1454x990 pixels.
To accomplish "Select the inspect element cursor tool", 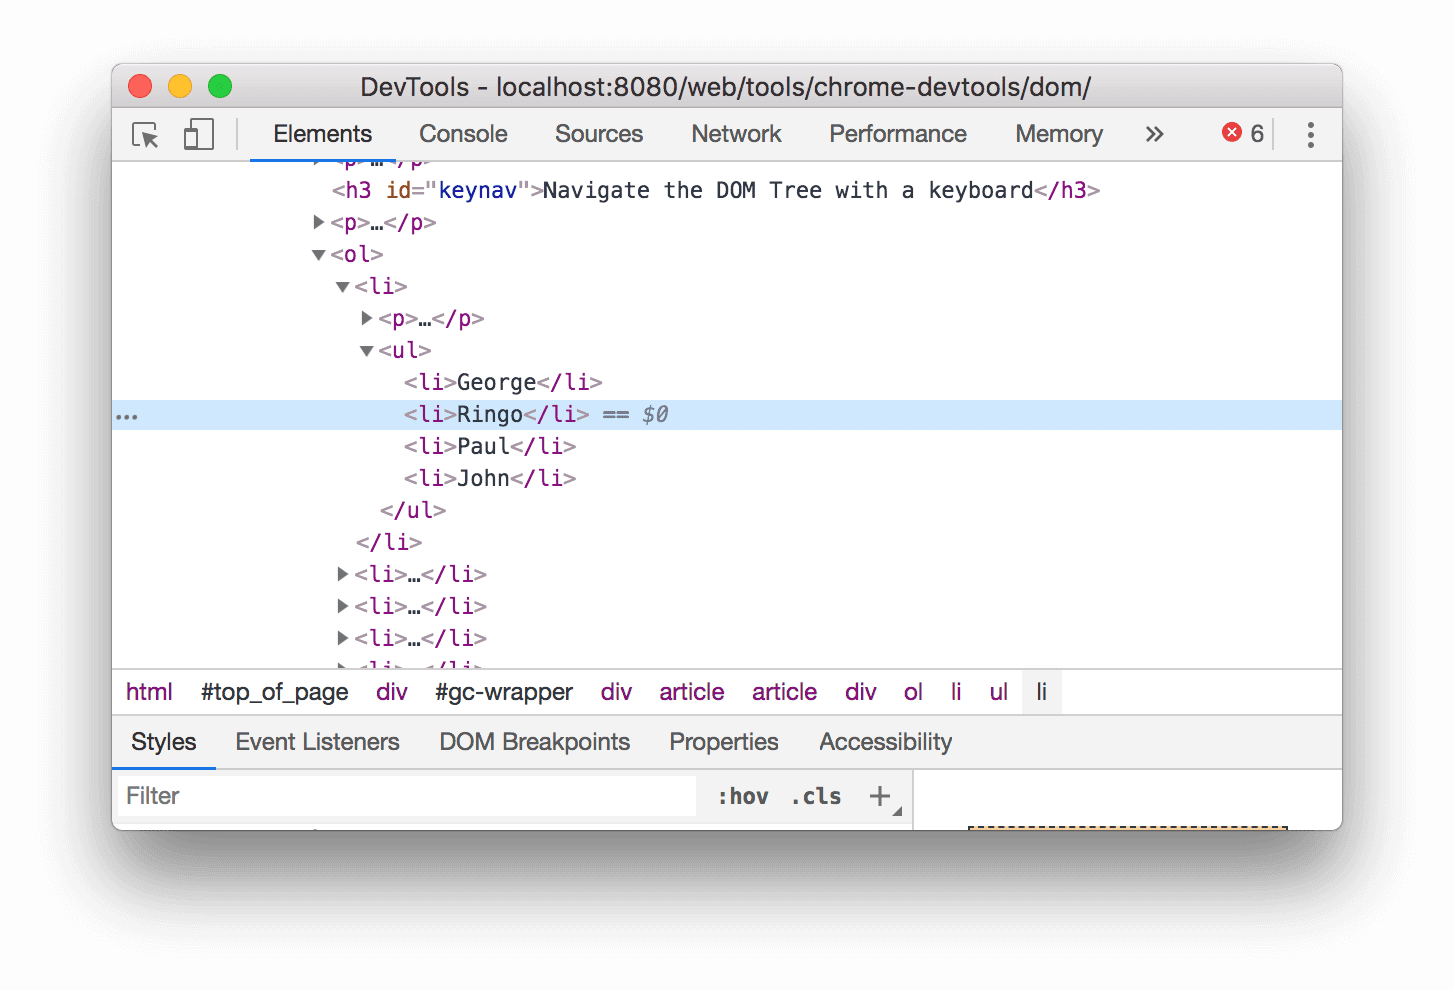I will click(145, 135).
